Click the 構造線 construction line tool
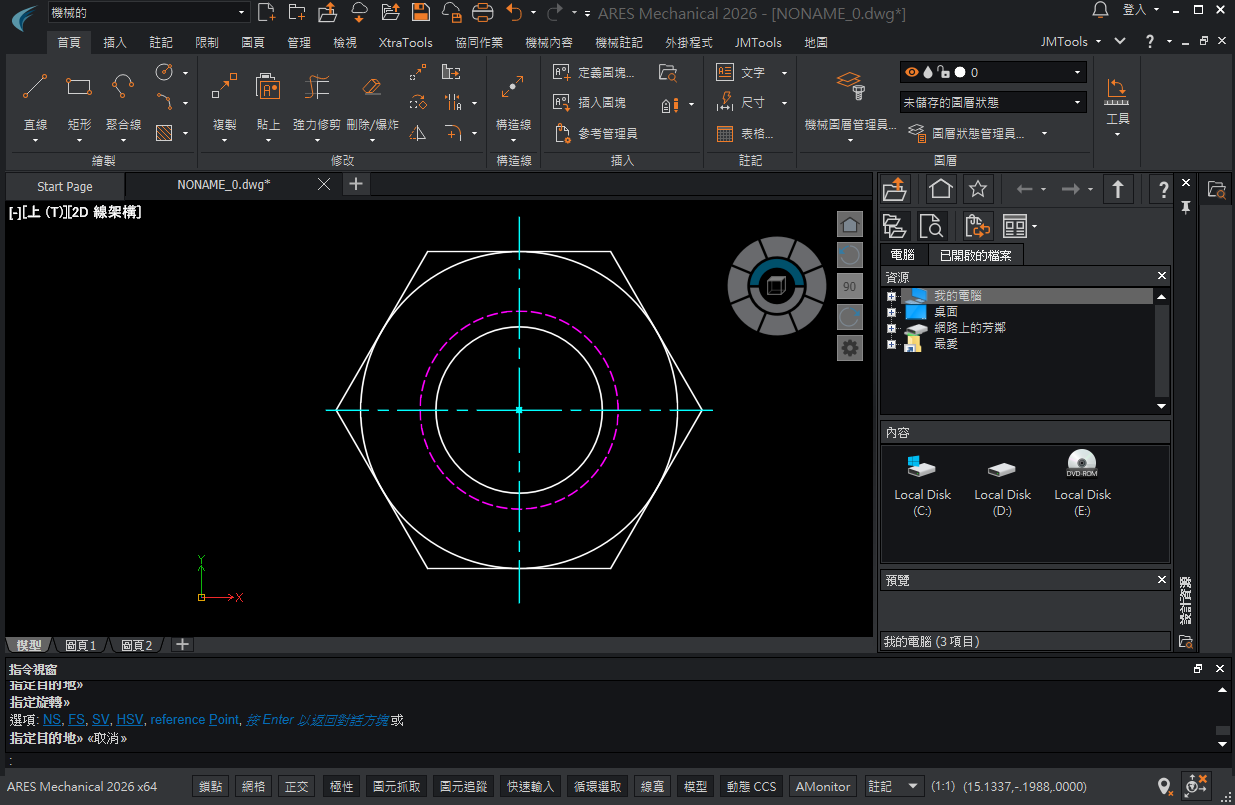The height and width of the screenshot is (805, 1235). tap(513, 88)
